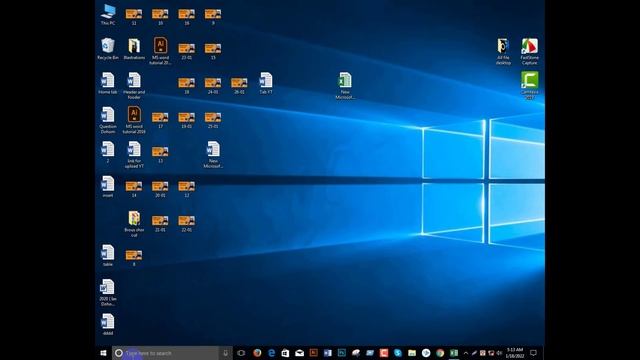The image size is (640, 360).
Task: Launch Google Chrome from the taskbar
Action: (440, 353)
